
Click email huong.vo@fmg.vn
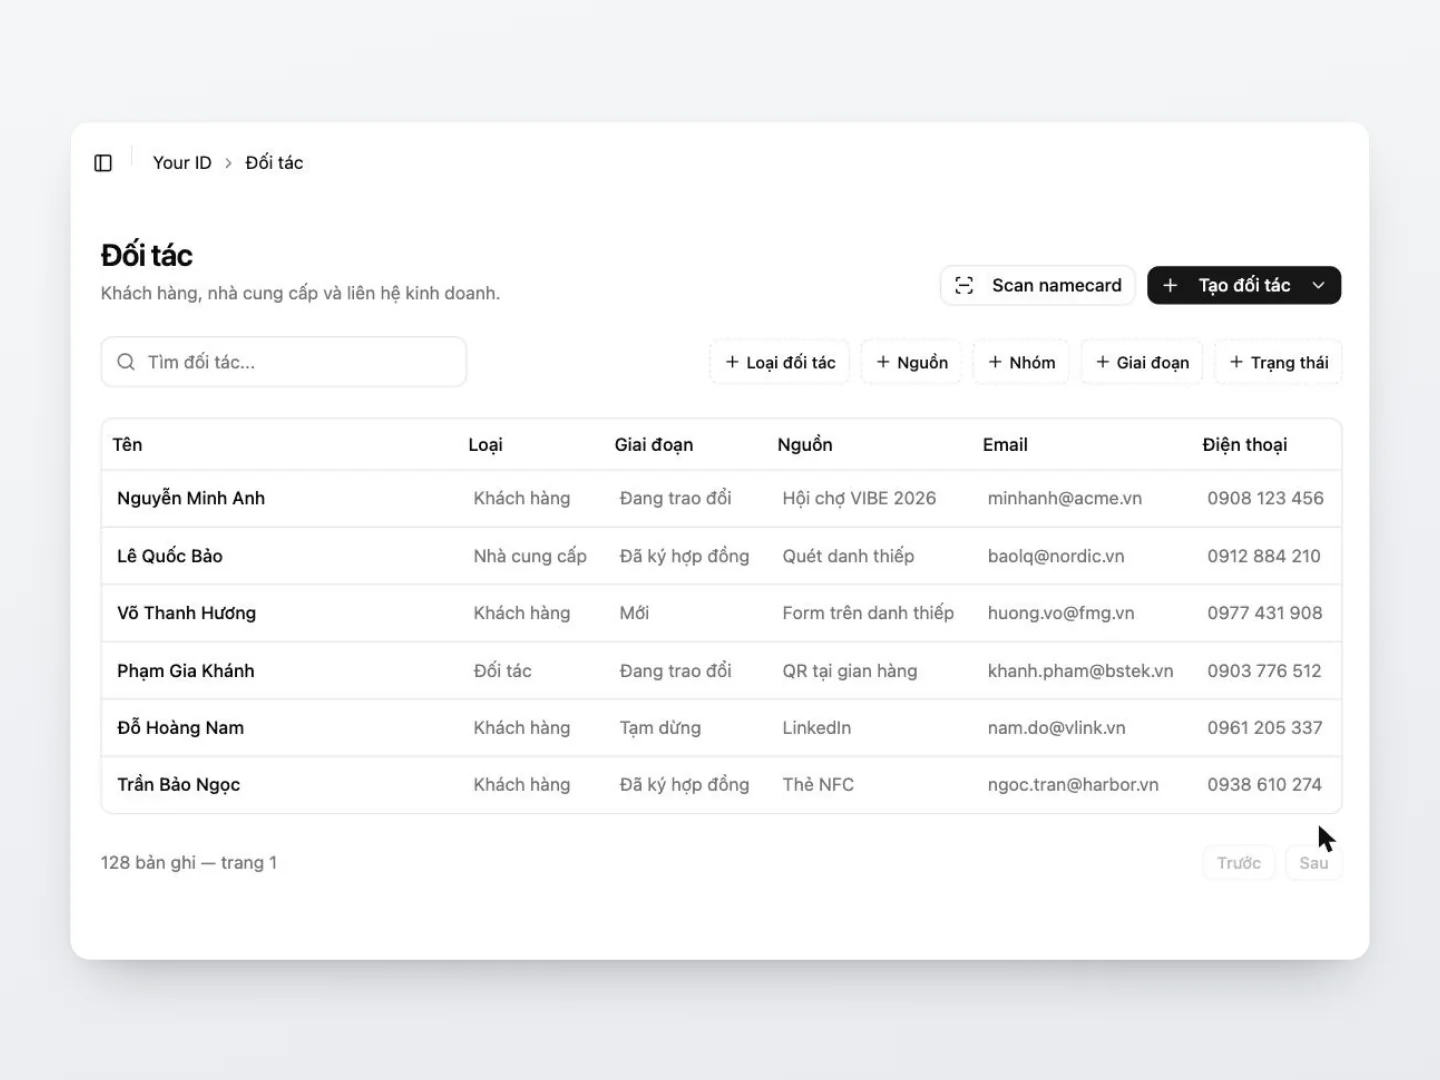(x=1061, y=613)
